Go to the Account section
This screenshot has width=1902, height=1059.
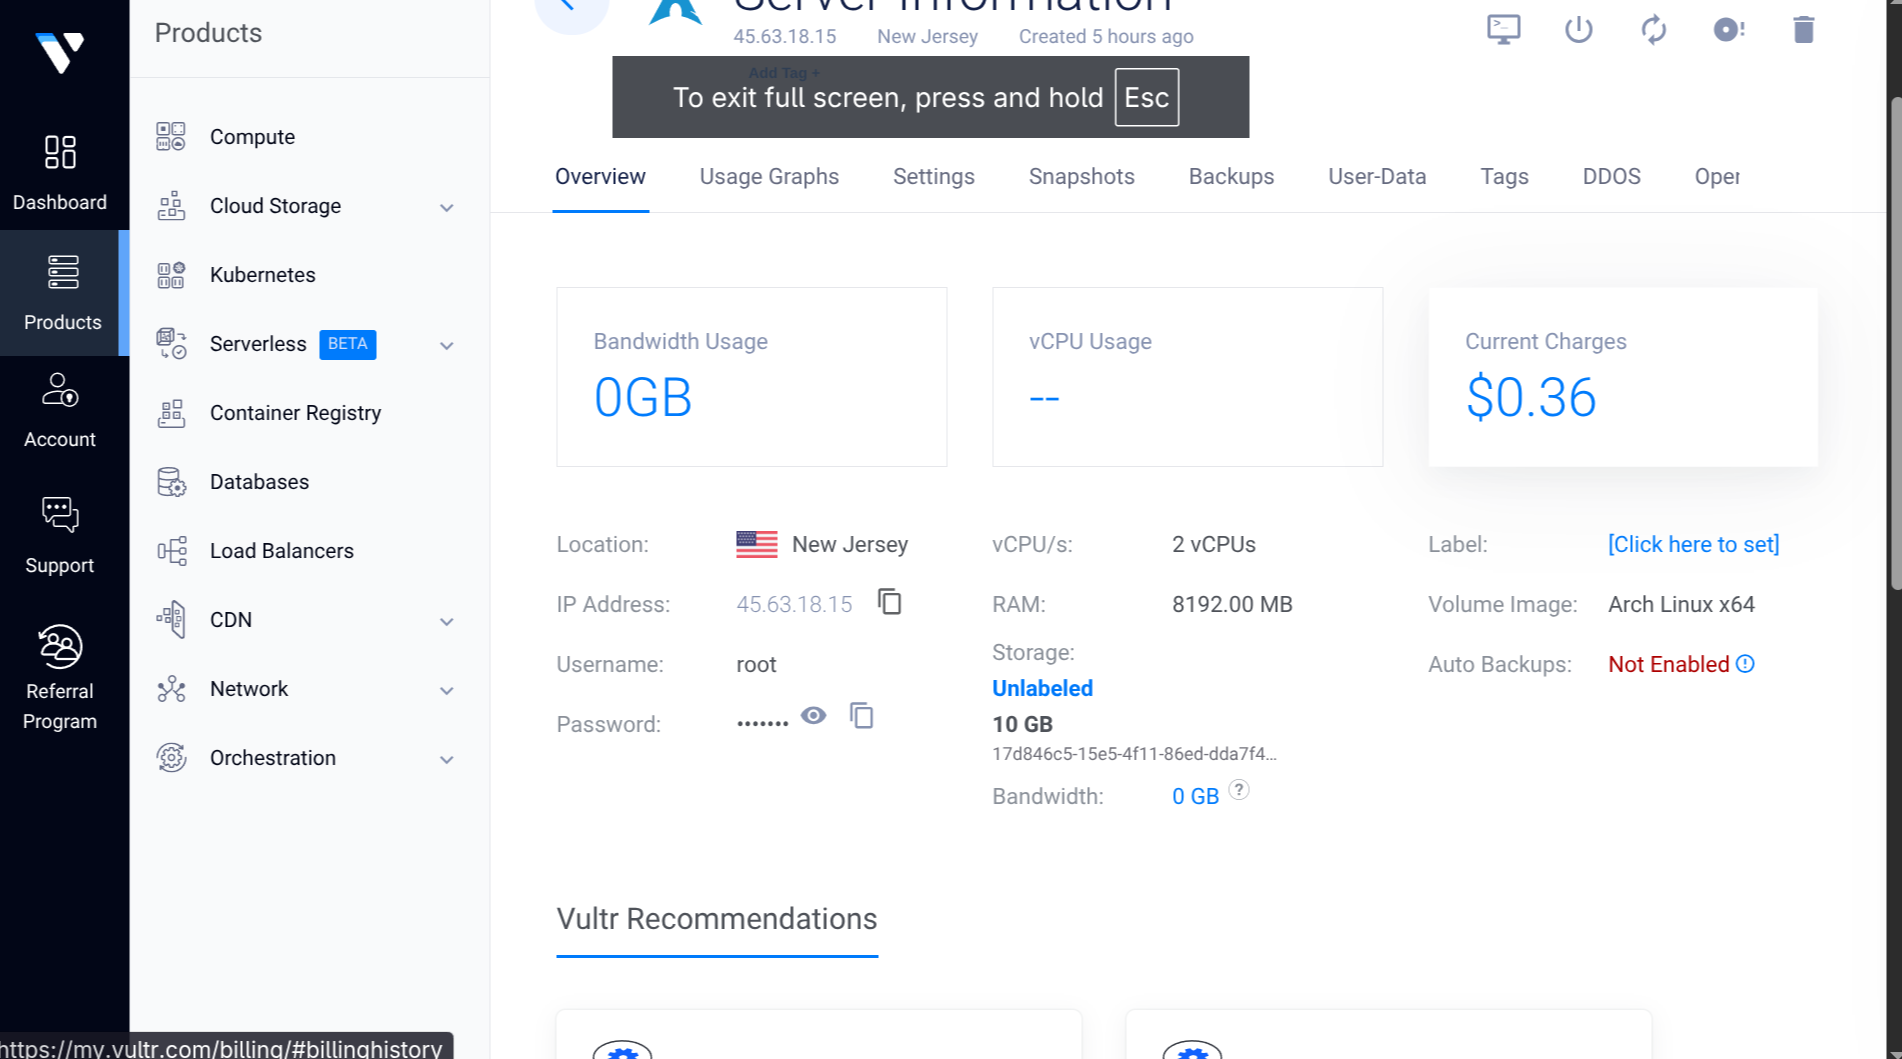pos(60,410)
